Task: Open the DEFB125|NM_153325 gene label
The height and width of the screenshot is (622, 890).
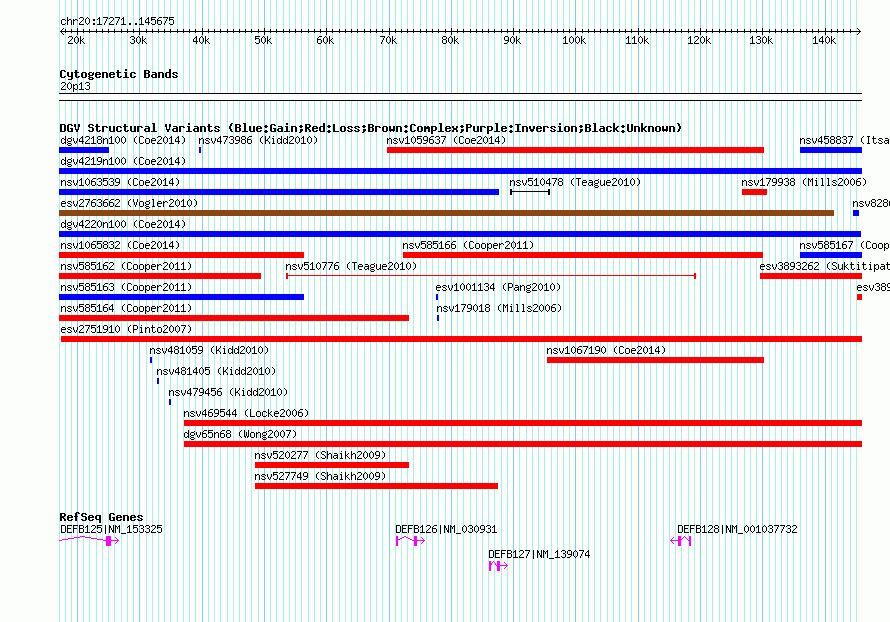Action: pyautogui.click(x=111, y=529)
